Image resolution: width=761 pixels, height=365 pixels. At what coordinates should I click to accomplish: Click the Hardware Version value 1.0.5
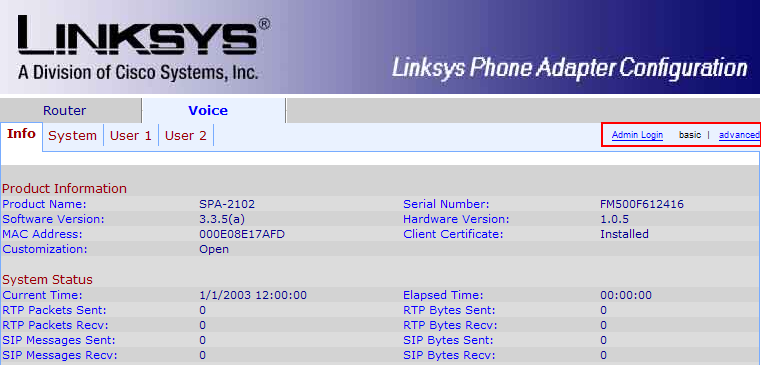point(614,219)
